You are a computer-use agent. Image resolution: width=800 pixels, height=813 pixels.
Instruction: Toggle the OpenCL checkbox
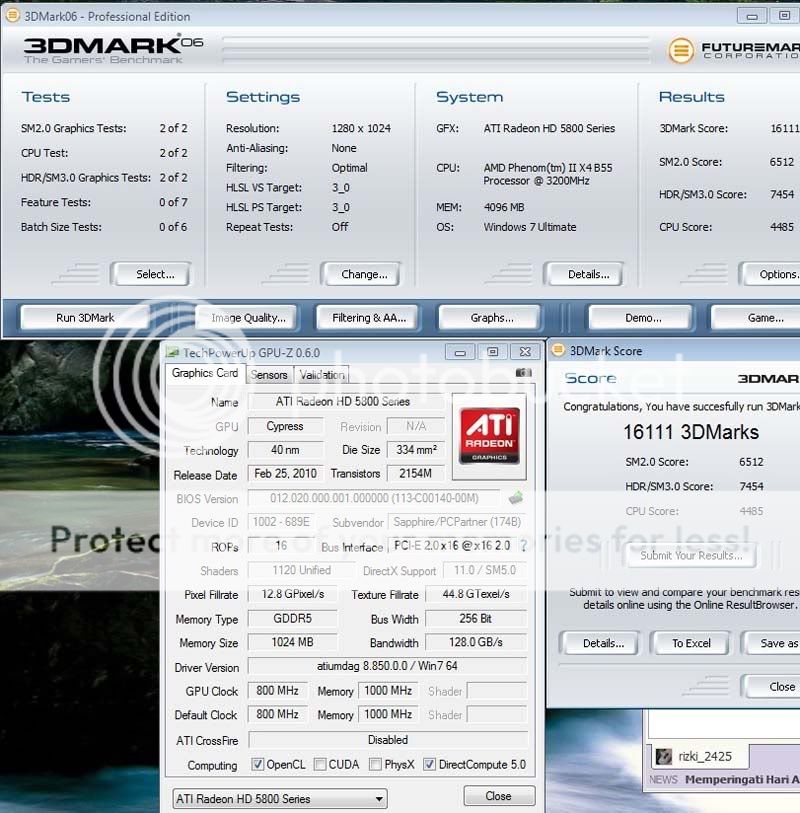coord(257,764)
